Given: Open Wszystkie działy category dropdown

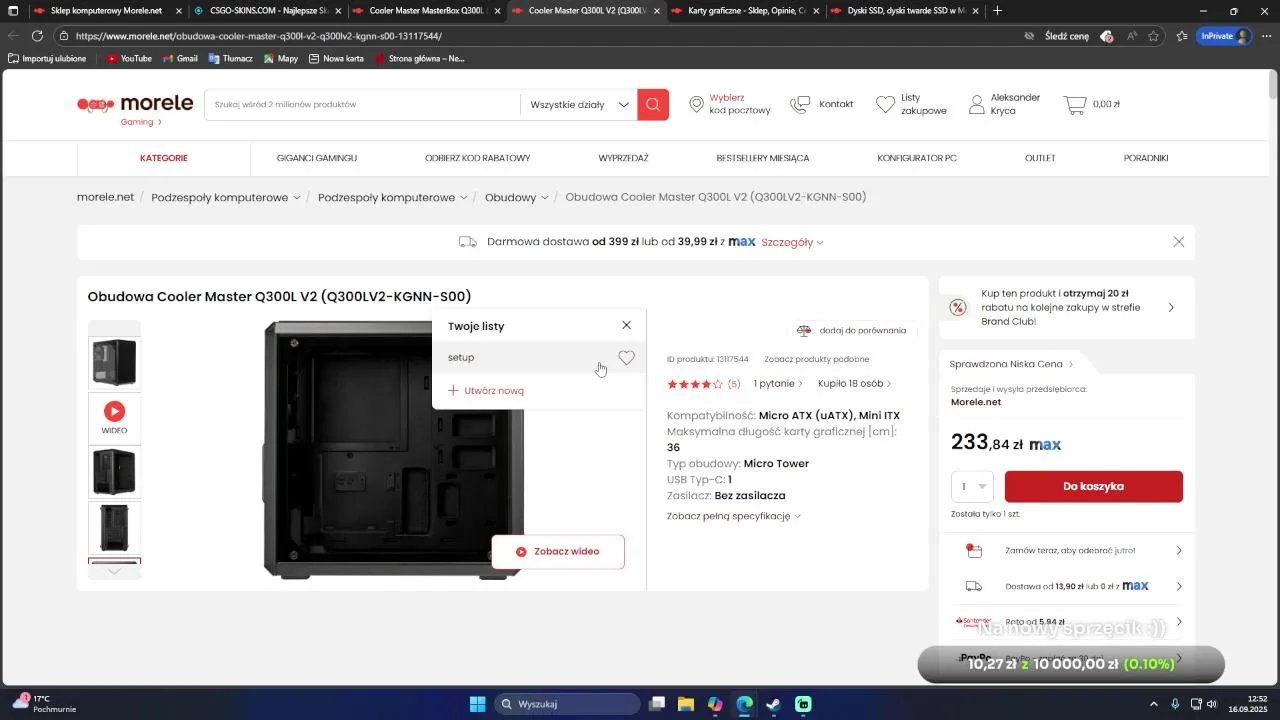Looking at the screenshot, I should (x=580, y=104).
